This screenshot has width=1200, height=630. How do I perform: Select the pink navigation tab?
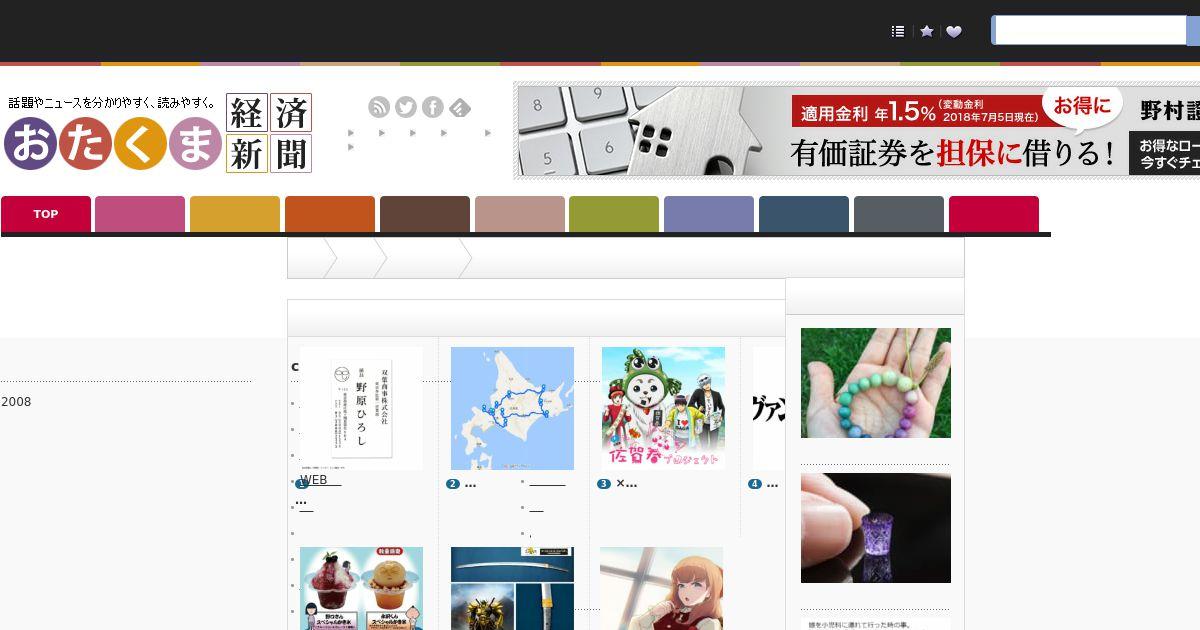[140, 214]
